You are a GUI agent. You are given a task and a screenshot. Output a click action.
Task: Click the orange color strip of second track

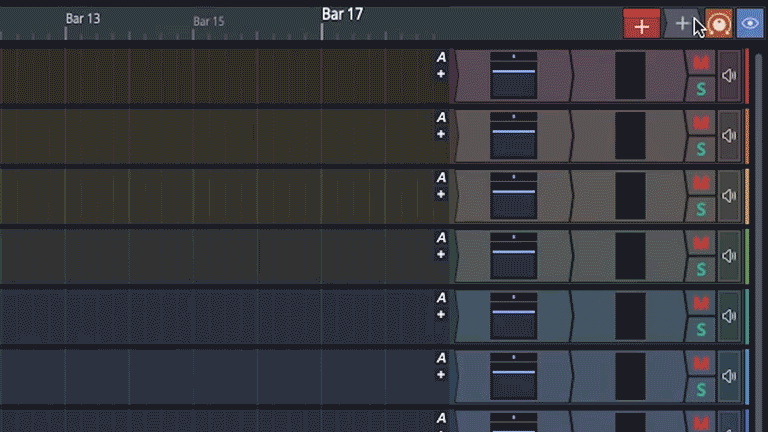pos(747,136)
